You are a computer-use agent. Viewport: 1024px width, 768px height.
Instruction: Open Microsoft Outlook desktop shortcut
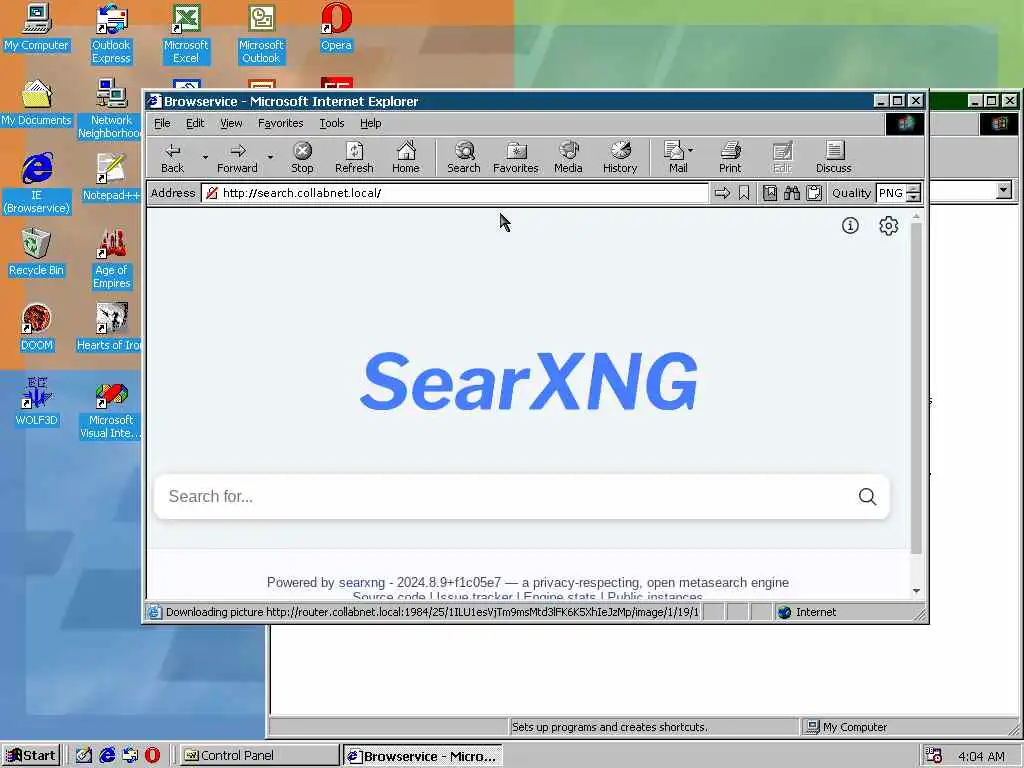[261, 33]
